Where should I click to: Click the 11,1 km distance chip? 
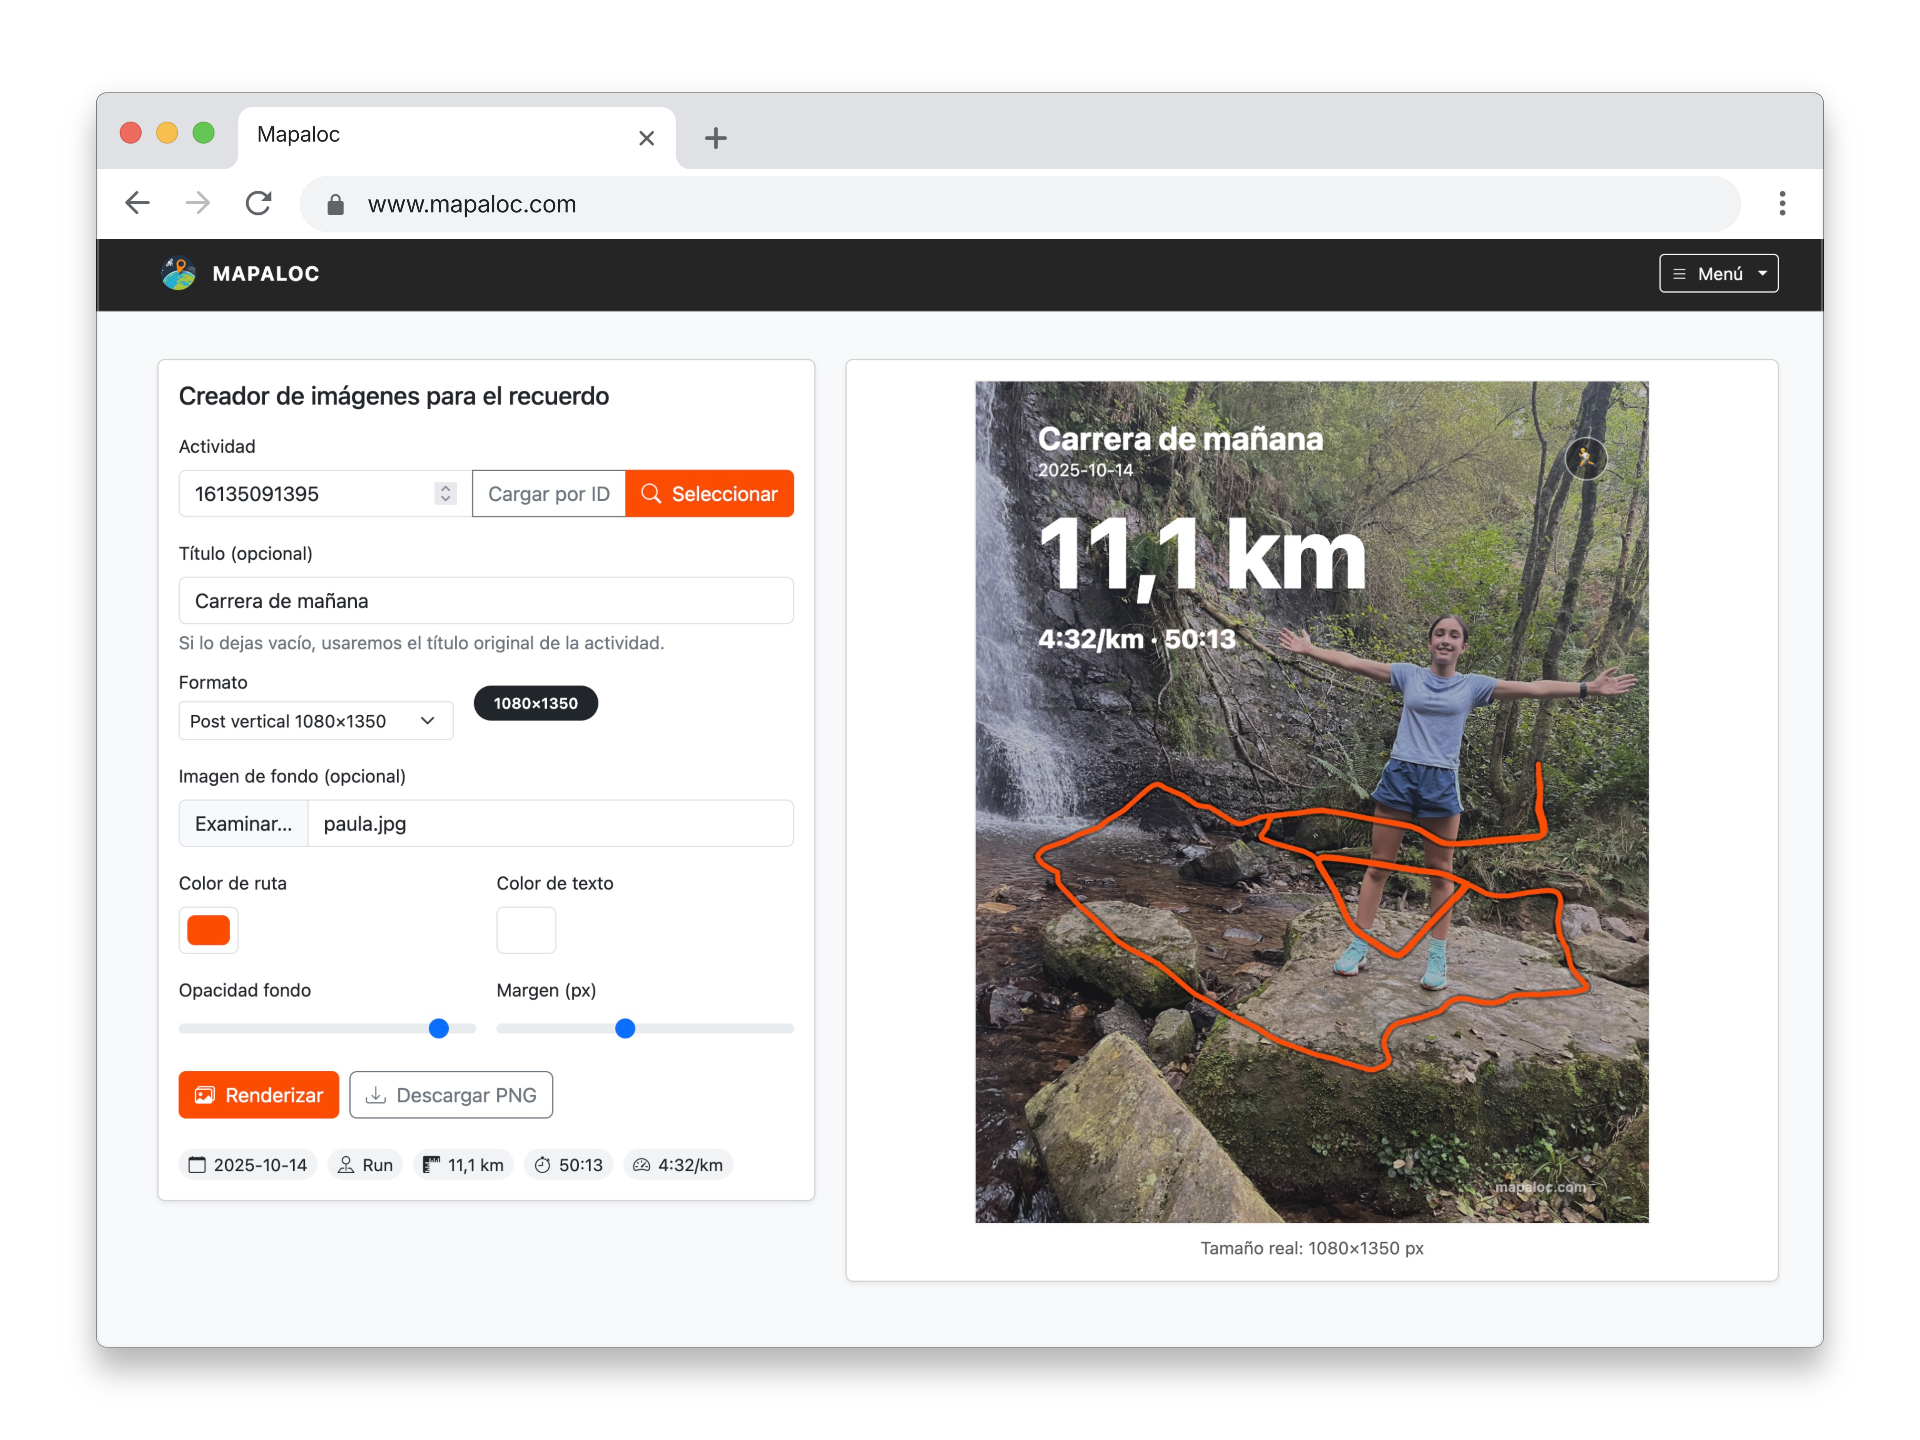tap(463, 1165)
